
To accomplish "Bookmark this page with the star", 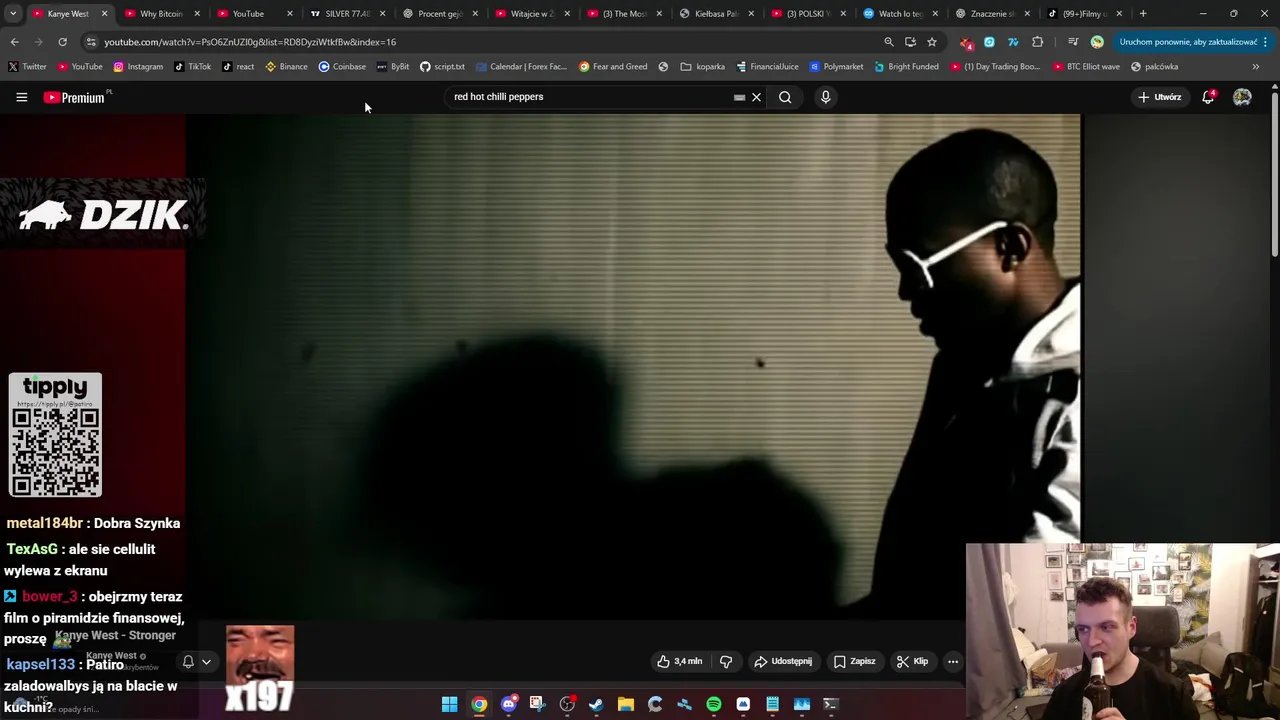I will 932,42.
